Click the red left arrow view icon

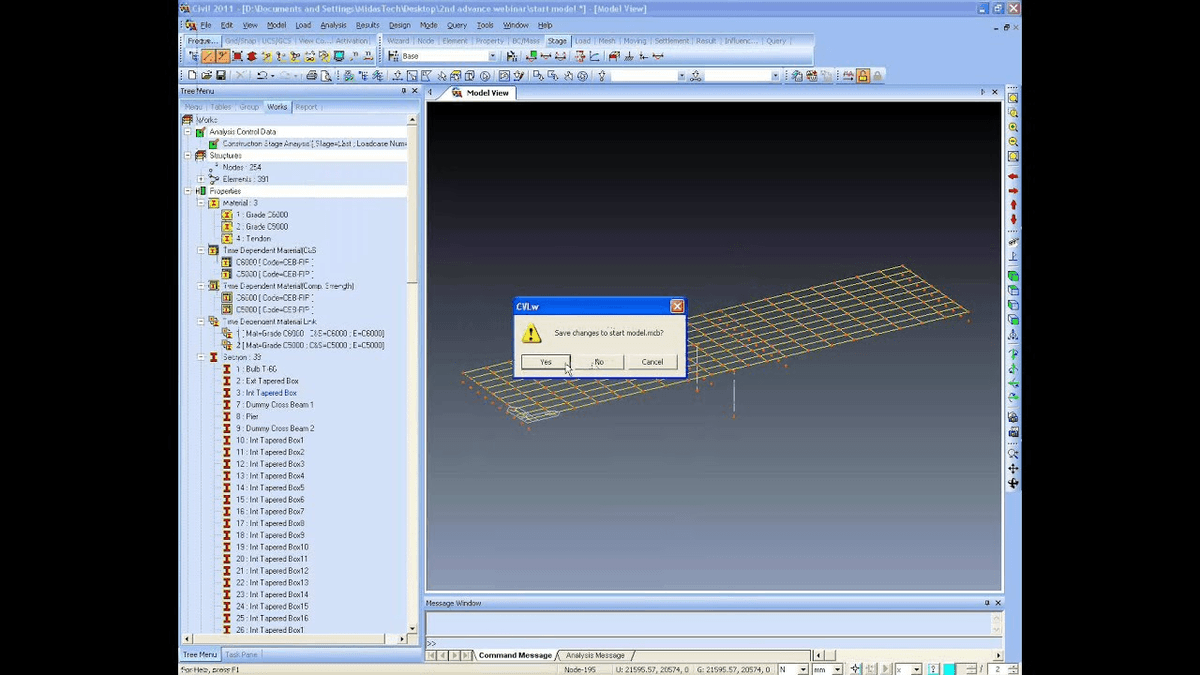click(x=1013, y=177)
